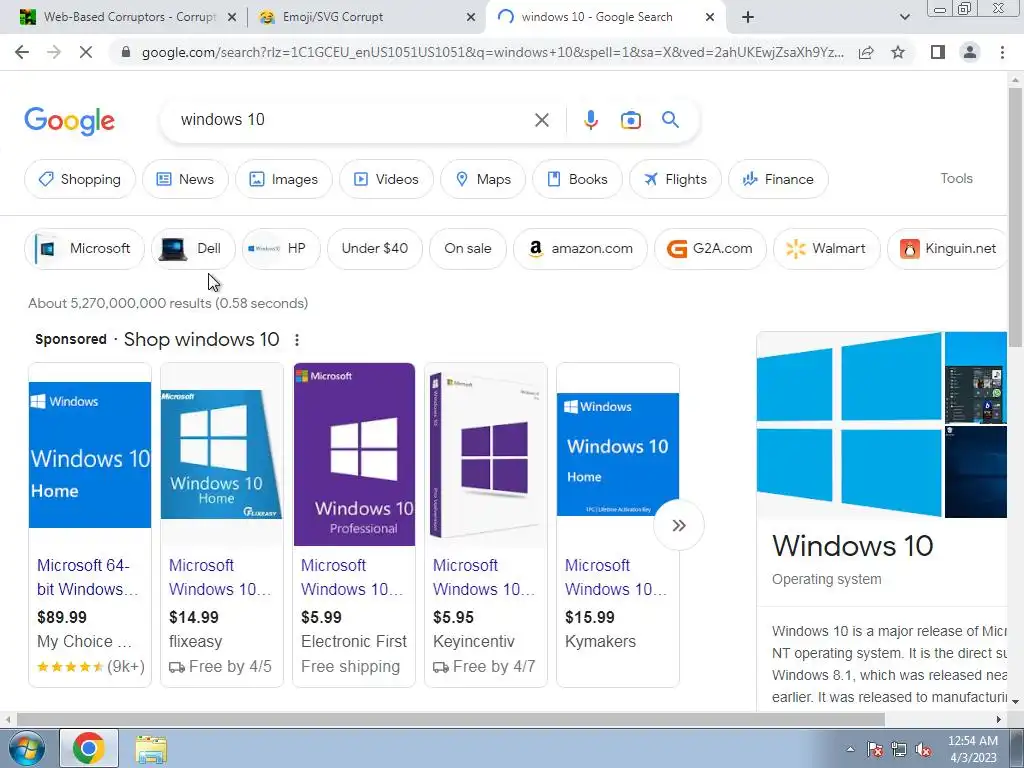Open the Chrome profile avatar
1024x768 pixels.
(970, 52)
